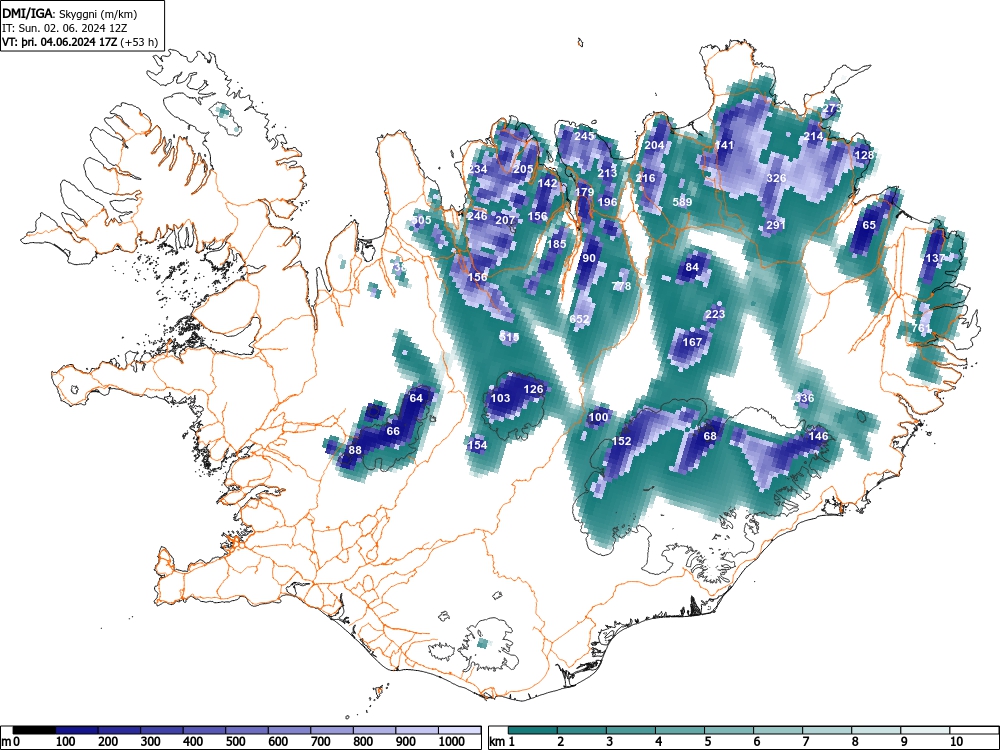
Task: Select the valid time line 'VT: þri. 04.06.2024 17Z'
Action: click(x=61, y=42)
